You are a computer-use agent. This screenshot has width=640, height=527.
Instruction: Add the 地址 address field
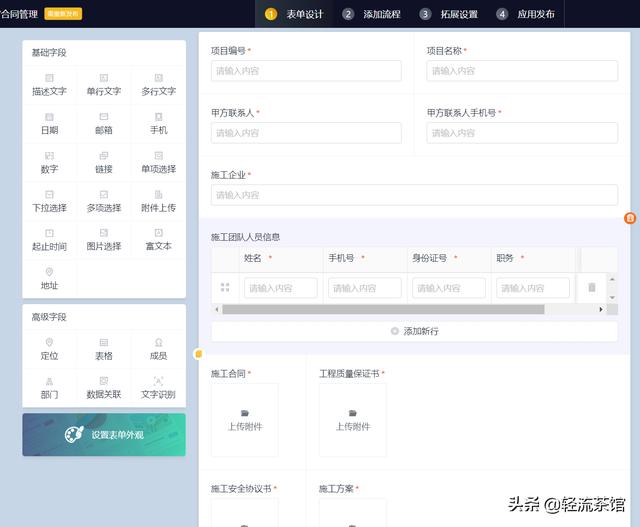pyautogui.click(x=49, y=278)
